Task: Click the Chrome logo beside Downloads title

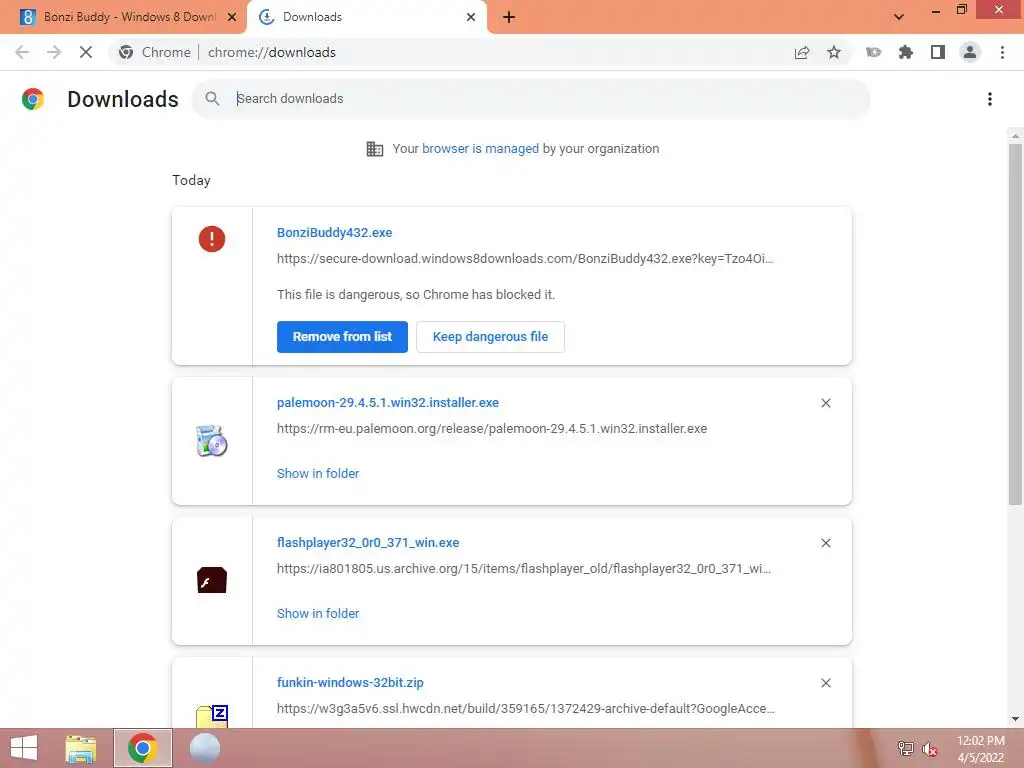Action: tap(33, 99)
